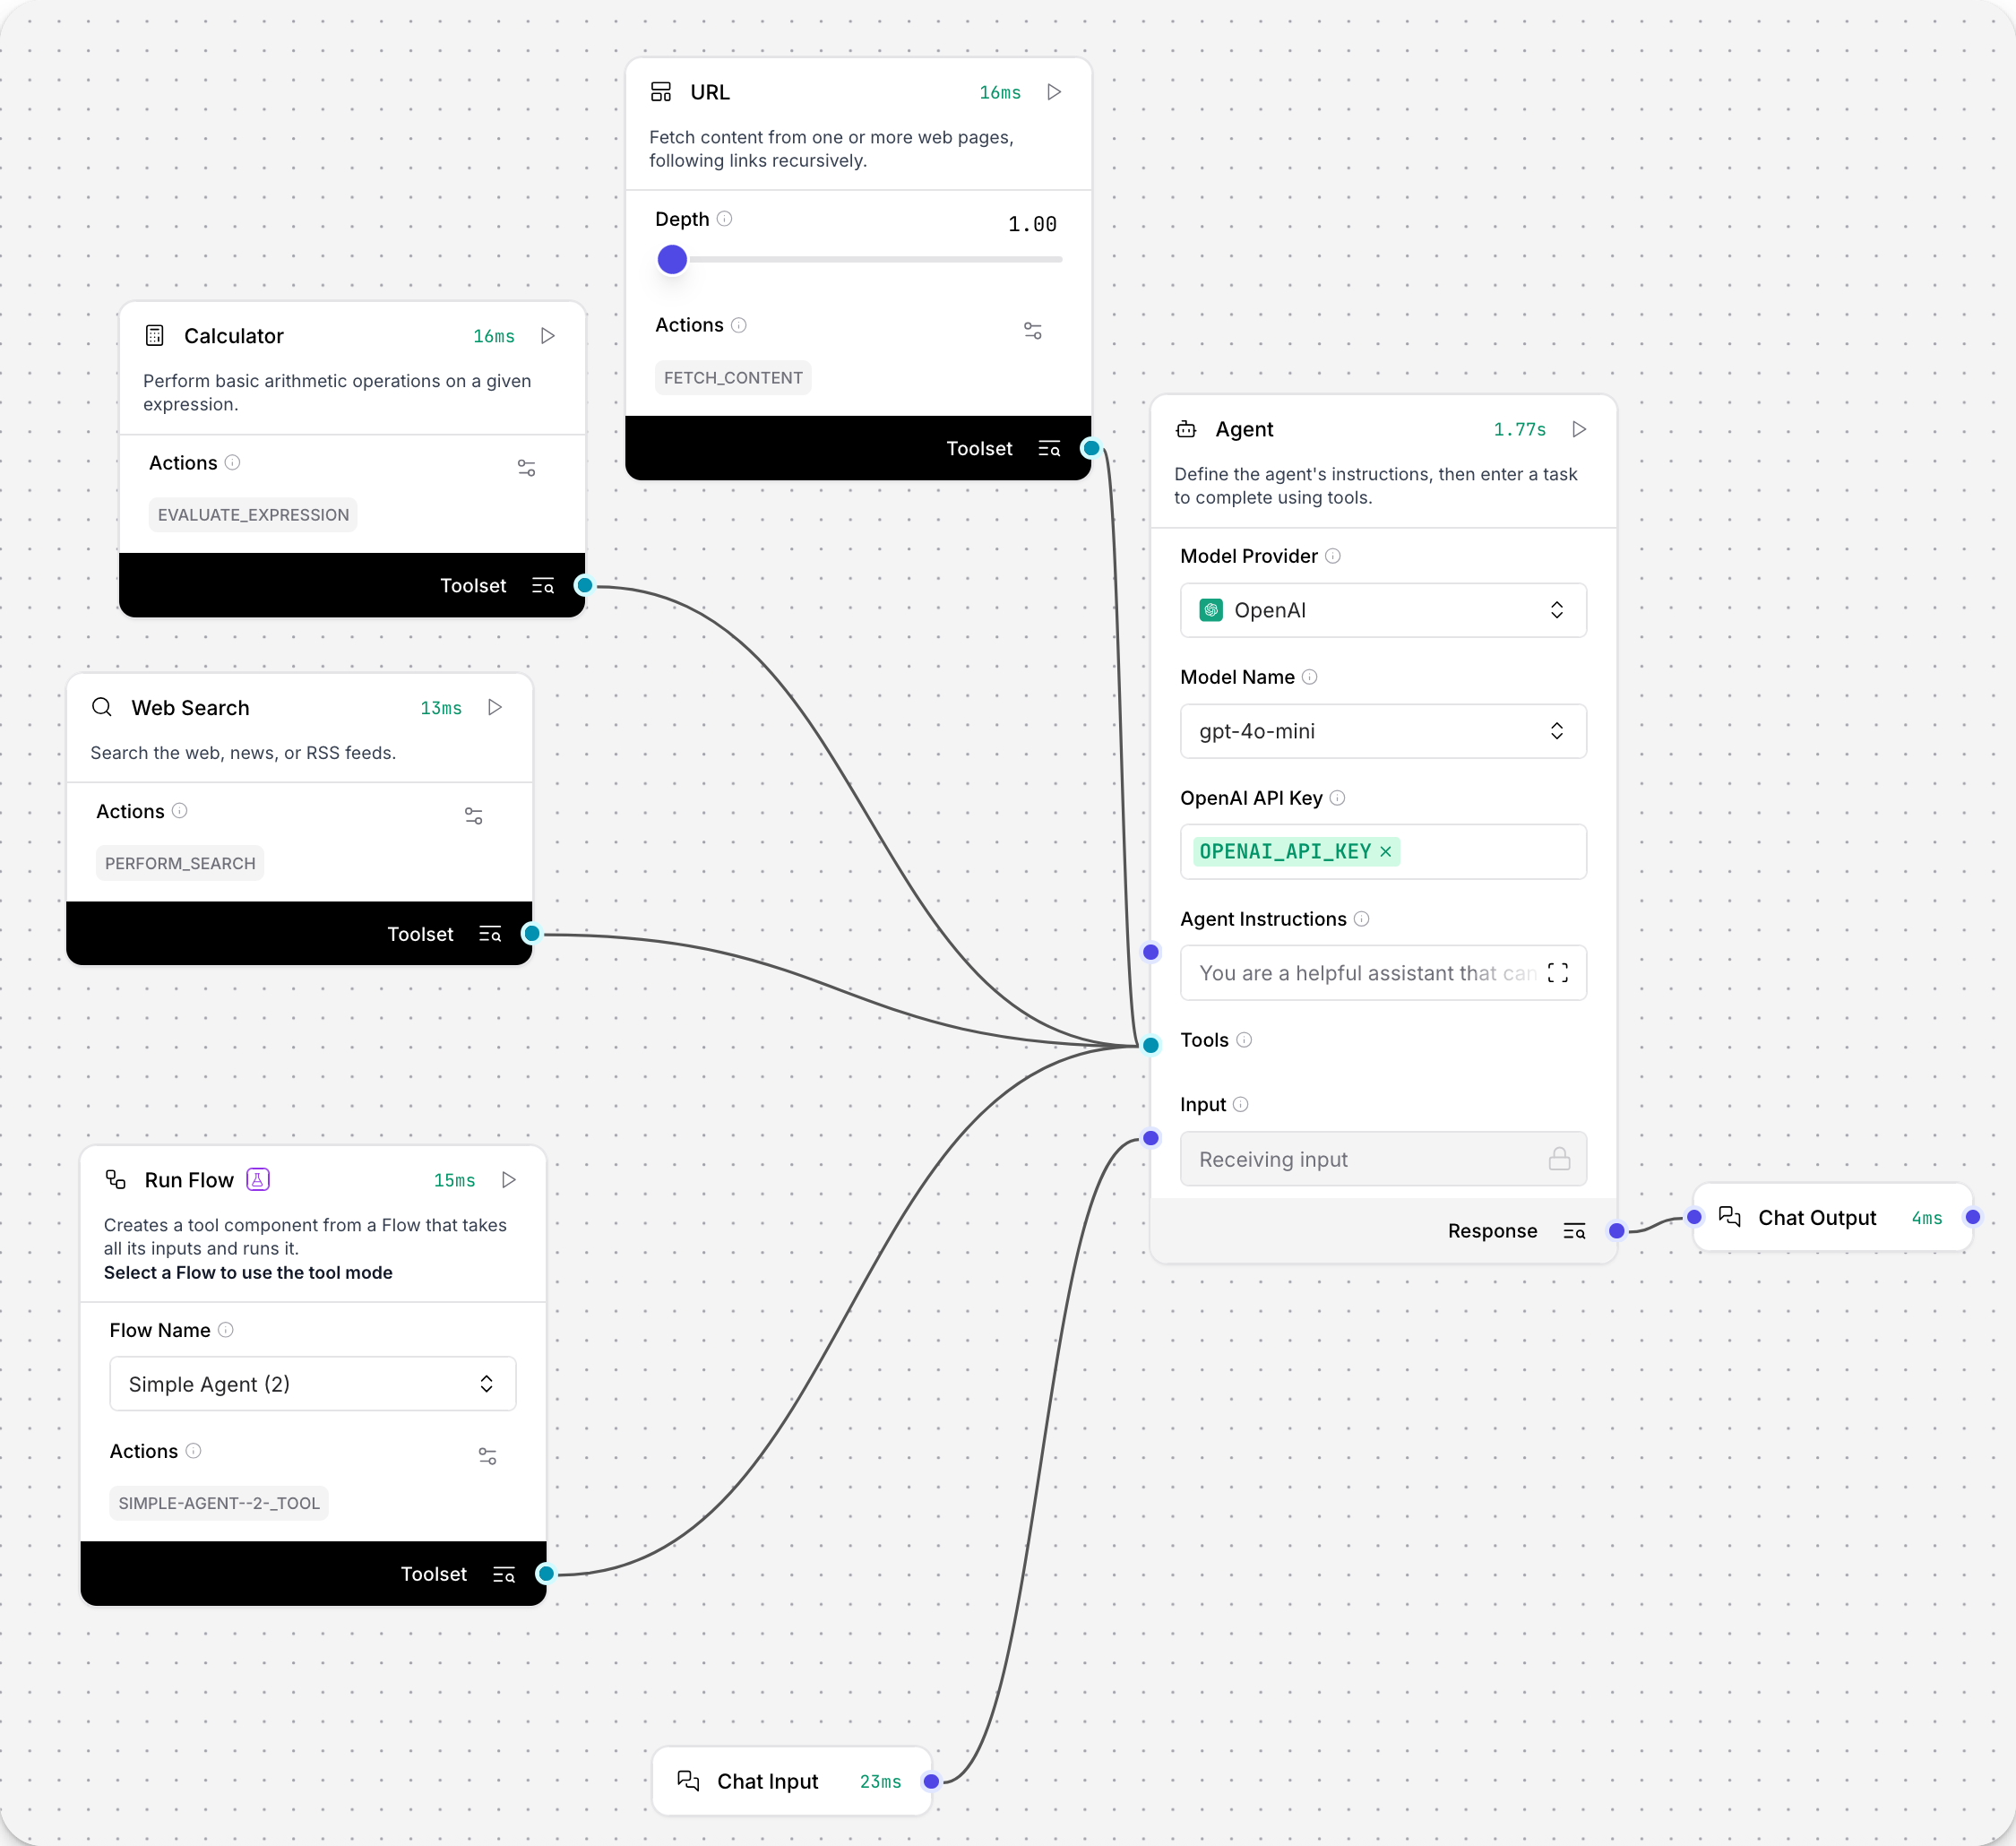The width and height of the screenshot is (2016, 1846).
Task: Run the URL node
Action: point(1054,91)
